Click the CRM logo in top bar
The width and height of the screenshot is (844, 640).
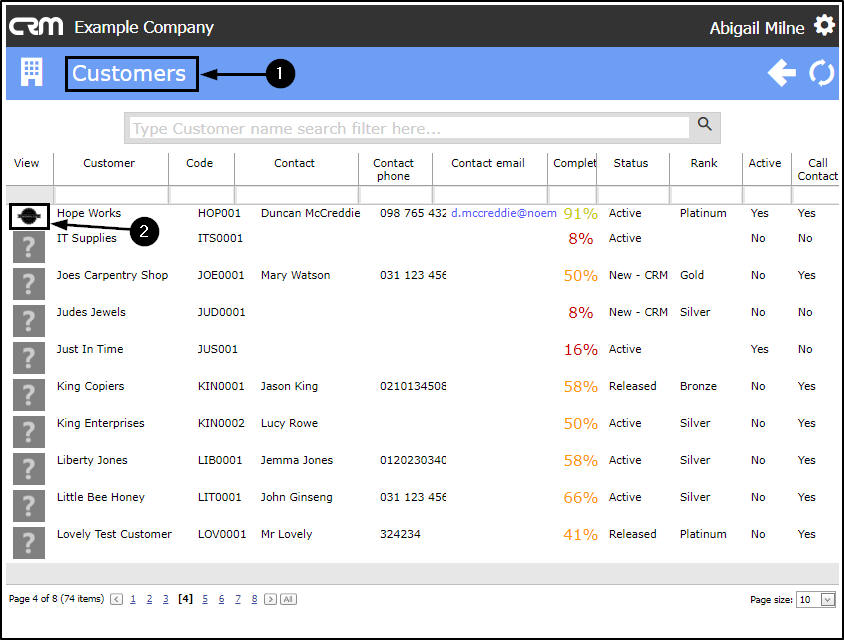36,26
